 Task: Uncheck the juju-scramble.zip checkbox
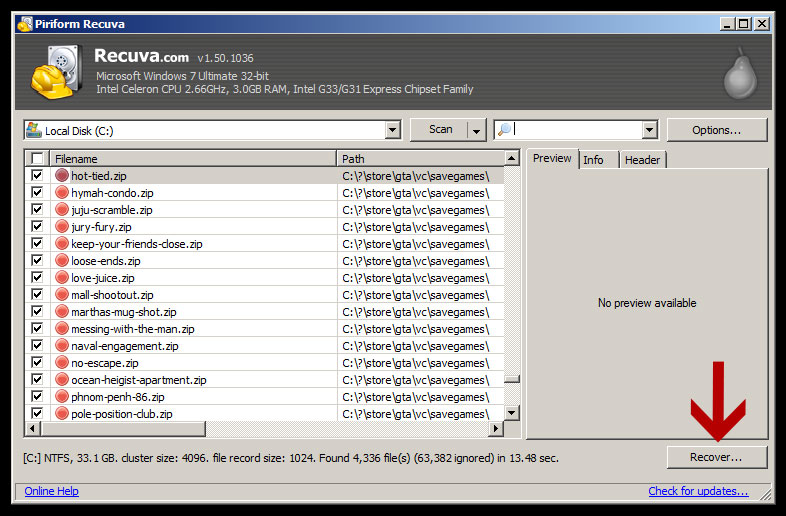point(37,209)
